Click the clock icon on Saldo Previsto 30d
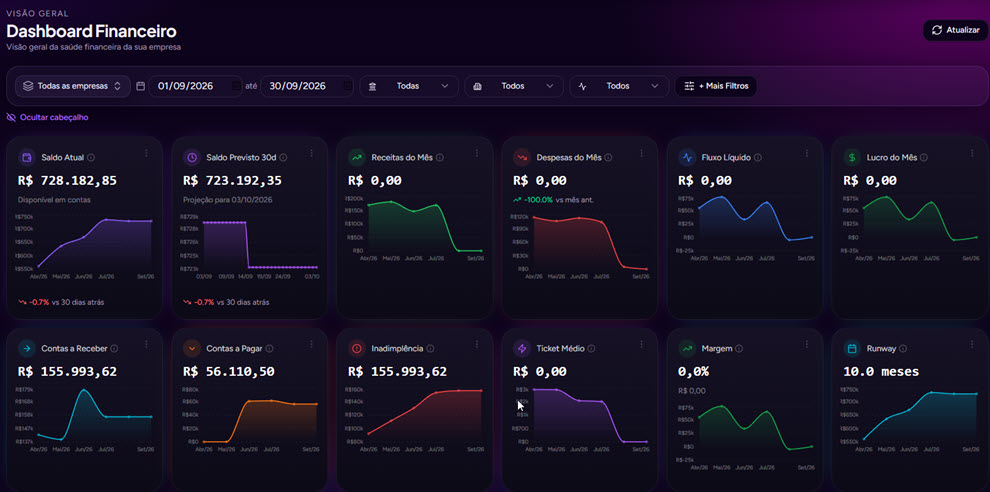The image size is (990, 492). pyautogui.click(x=192, y=157)
